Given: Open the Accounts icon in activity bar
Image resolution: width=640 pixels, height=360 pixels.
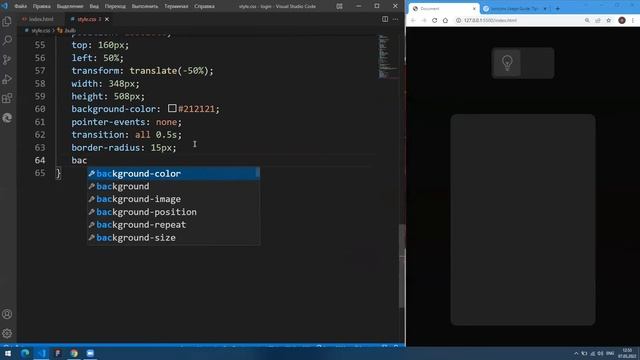Looking at the screenshot, I should point(7,314).
